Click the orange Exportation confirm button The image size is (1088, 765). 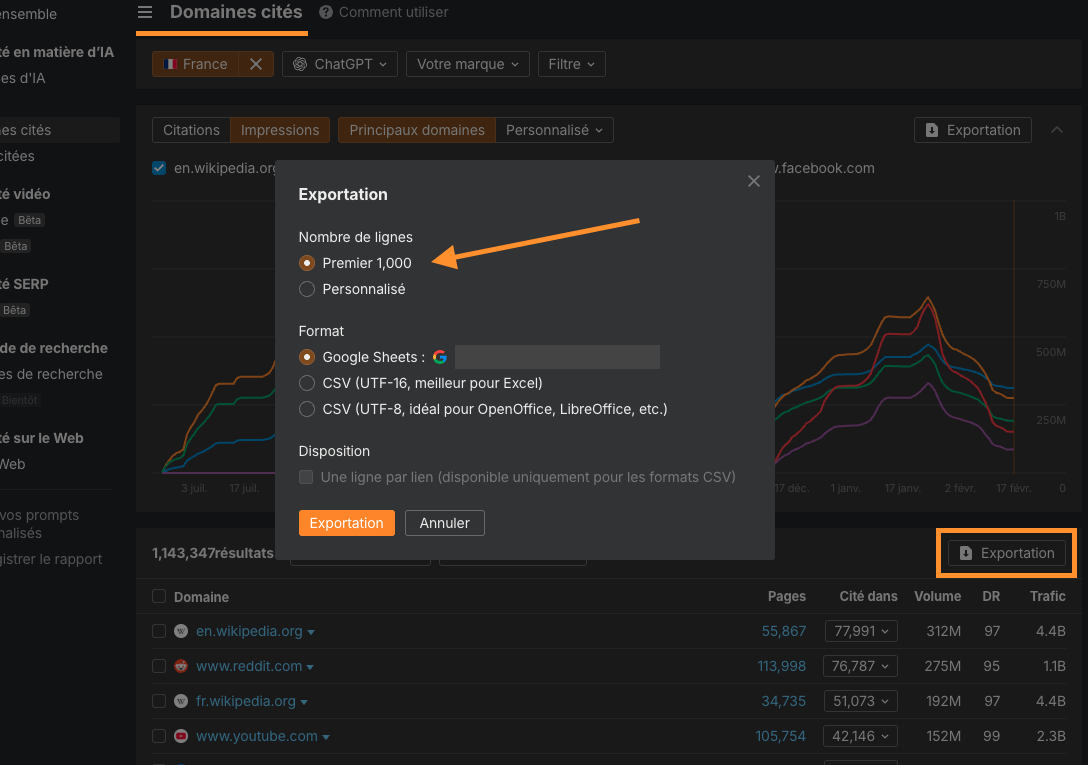[346, 523]
